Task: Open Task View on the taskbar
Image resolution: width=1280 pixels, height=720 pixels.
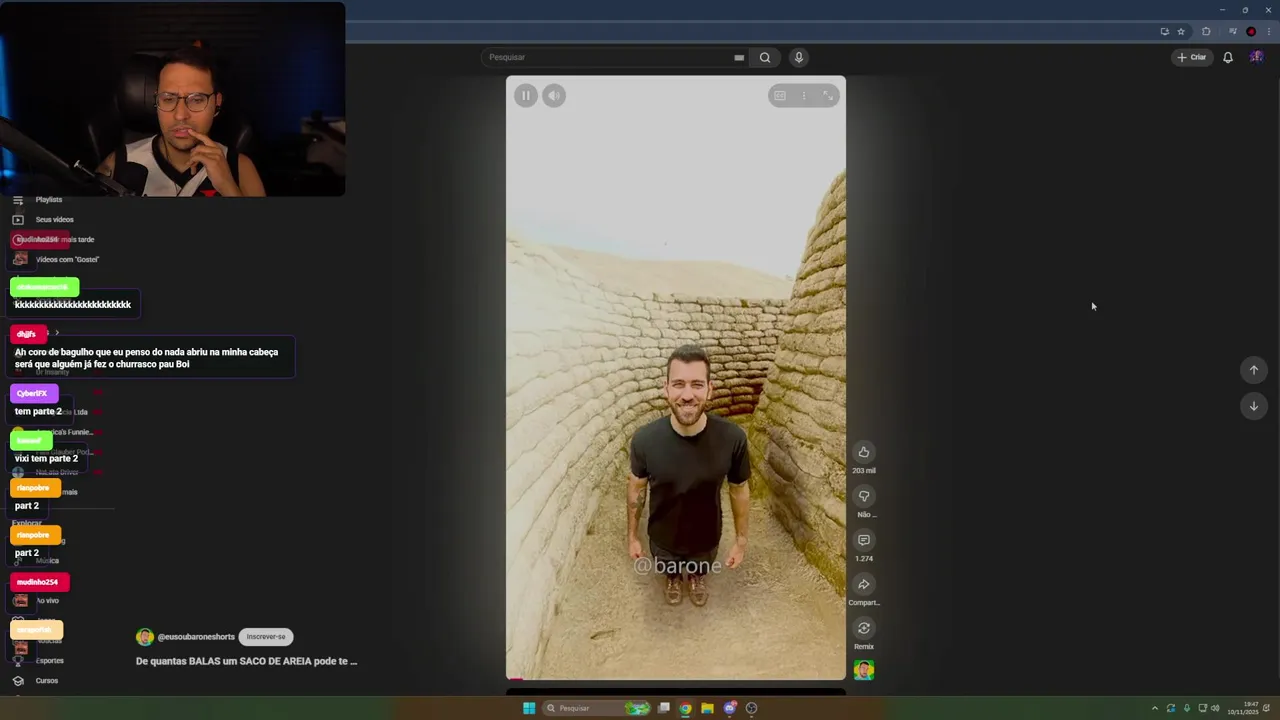Action: pos(663,708)
